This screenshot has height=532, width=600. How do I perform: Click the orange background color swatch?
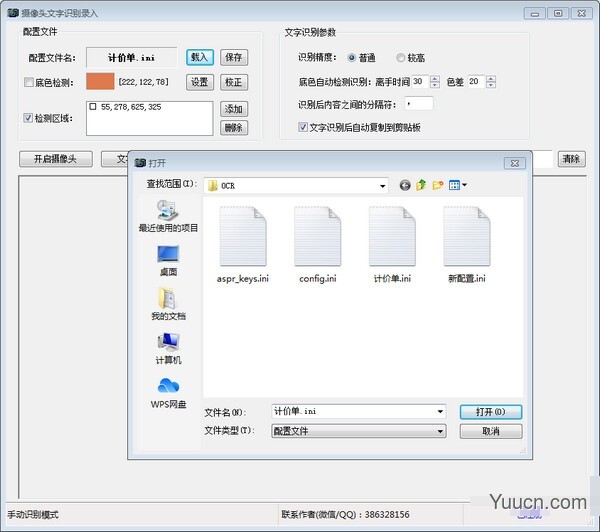100,82
